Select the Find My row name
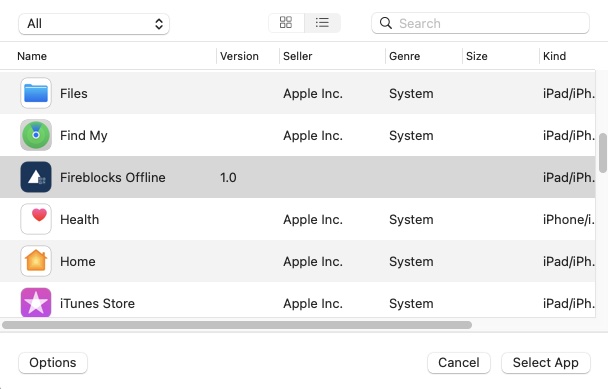Viewport: 608px width, 389px height. 84,136
